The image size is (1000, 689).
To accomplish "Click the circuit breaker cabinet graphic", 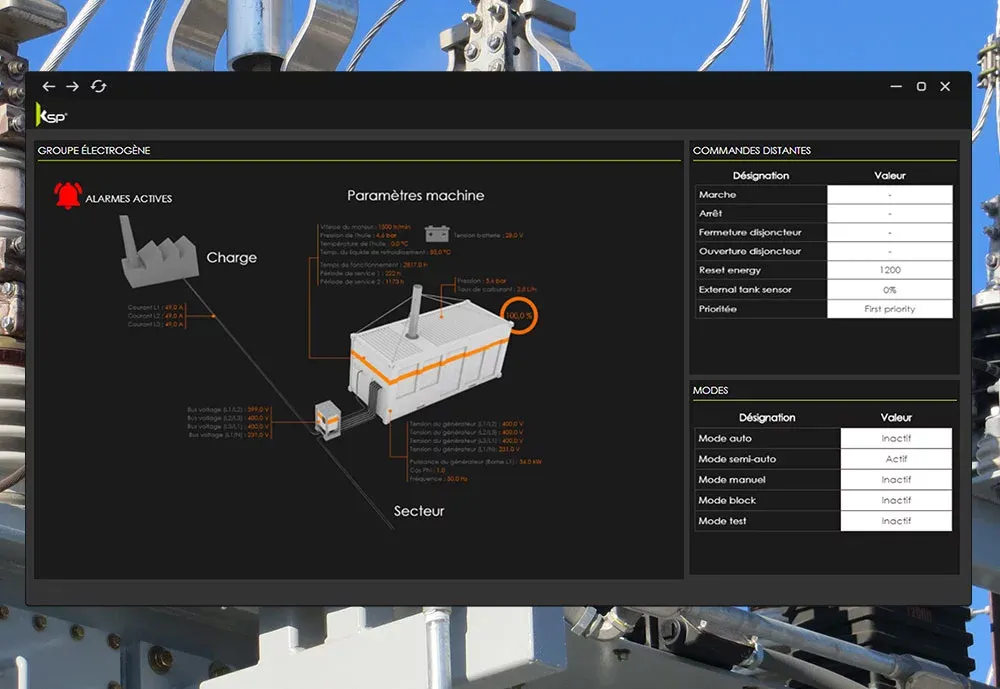I will [329, 419].
